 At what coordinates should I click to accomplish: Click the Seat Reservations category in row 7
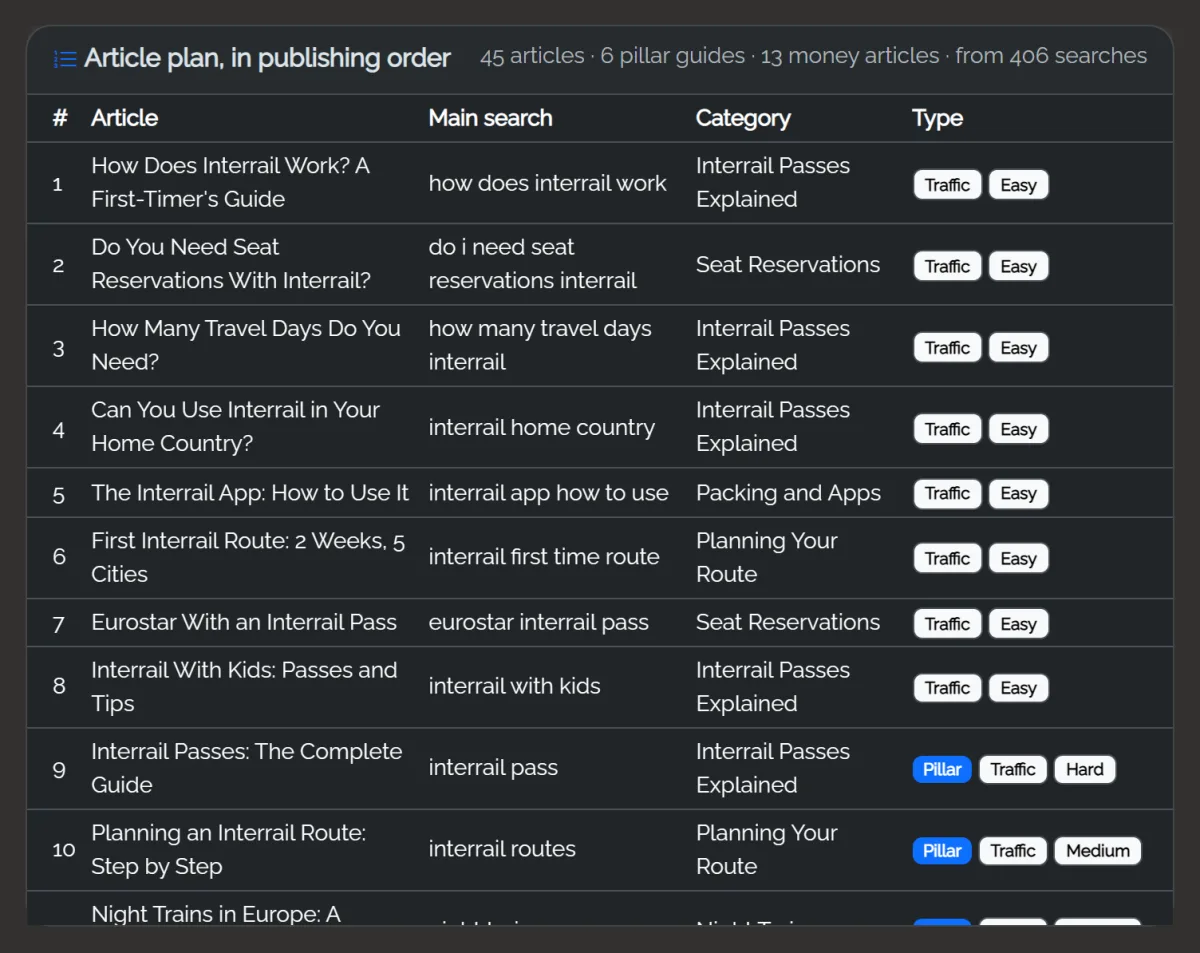(788, 622)
